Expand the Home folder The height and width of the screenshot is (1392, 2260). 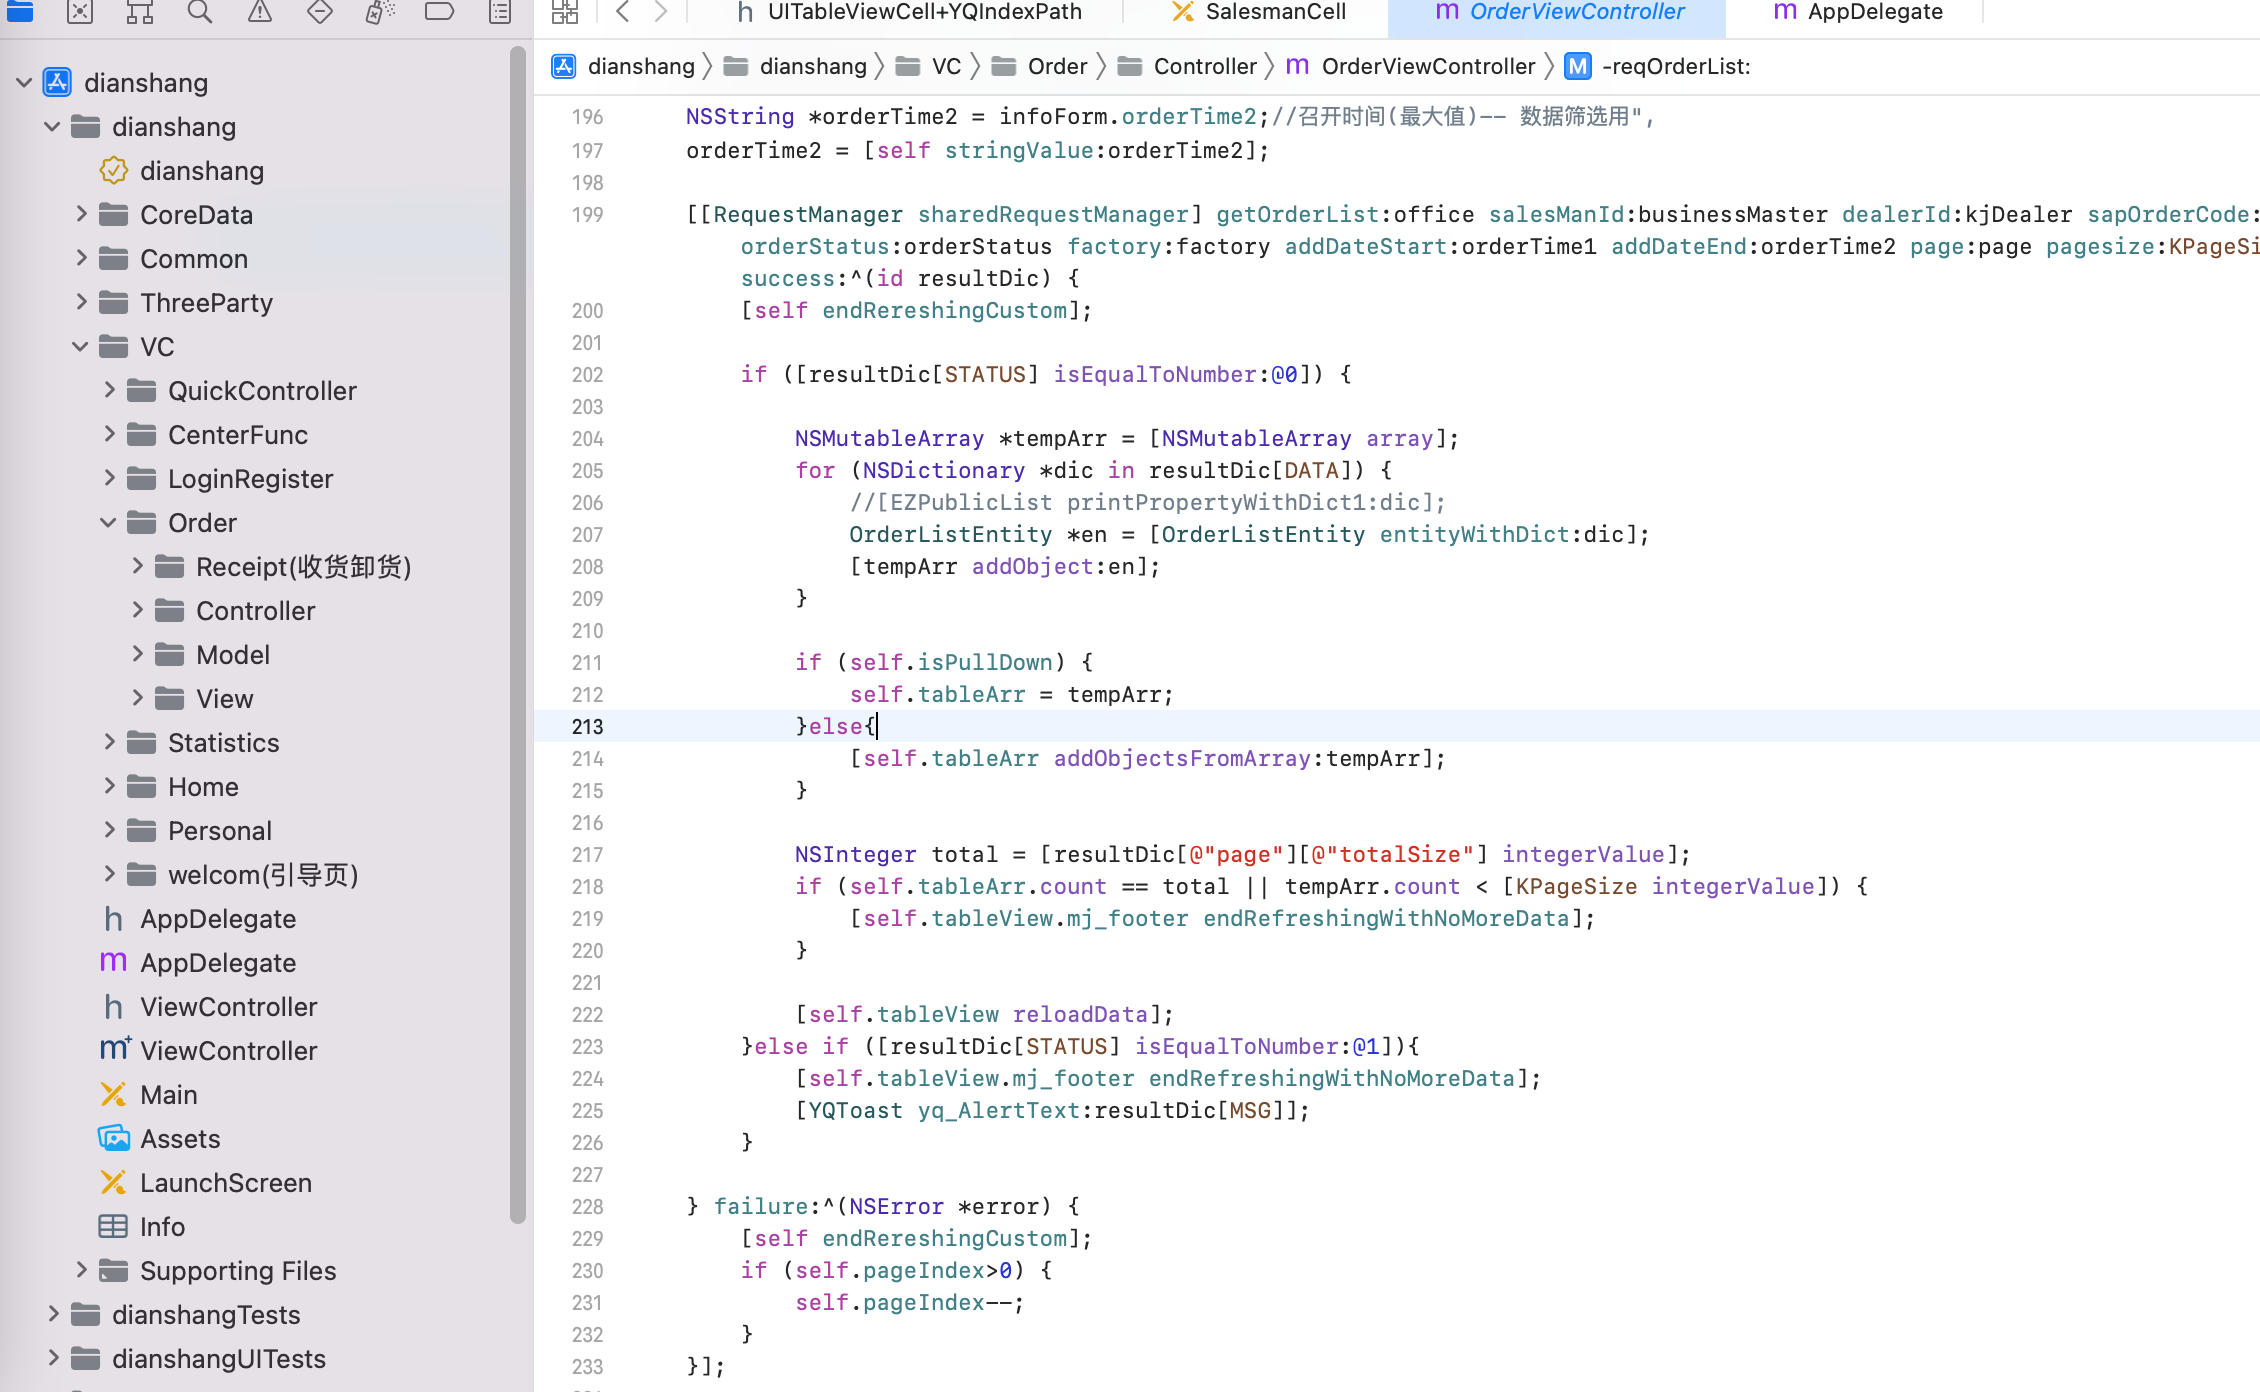tap(109, 787)
